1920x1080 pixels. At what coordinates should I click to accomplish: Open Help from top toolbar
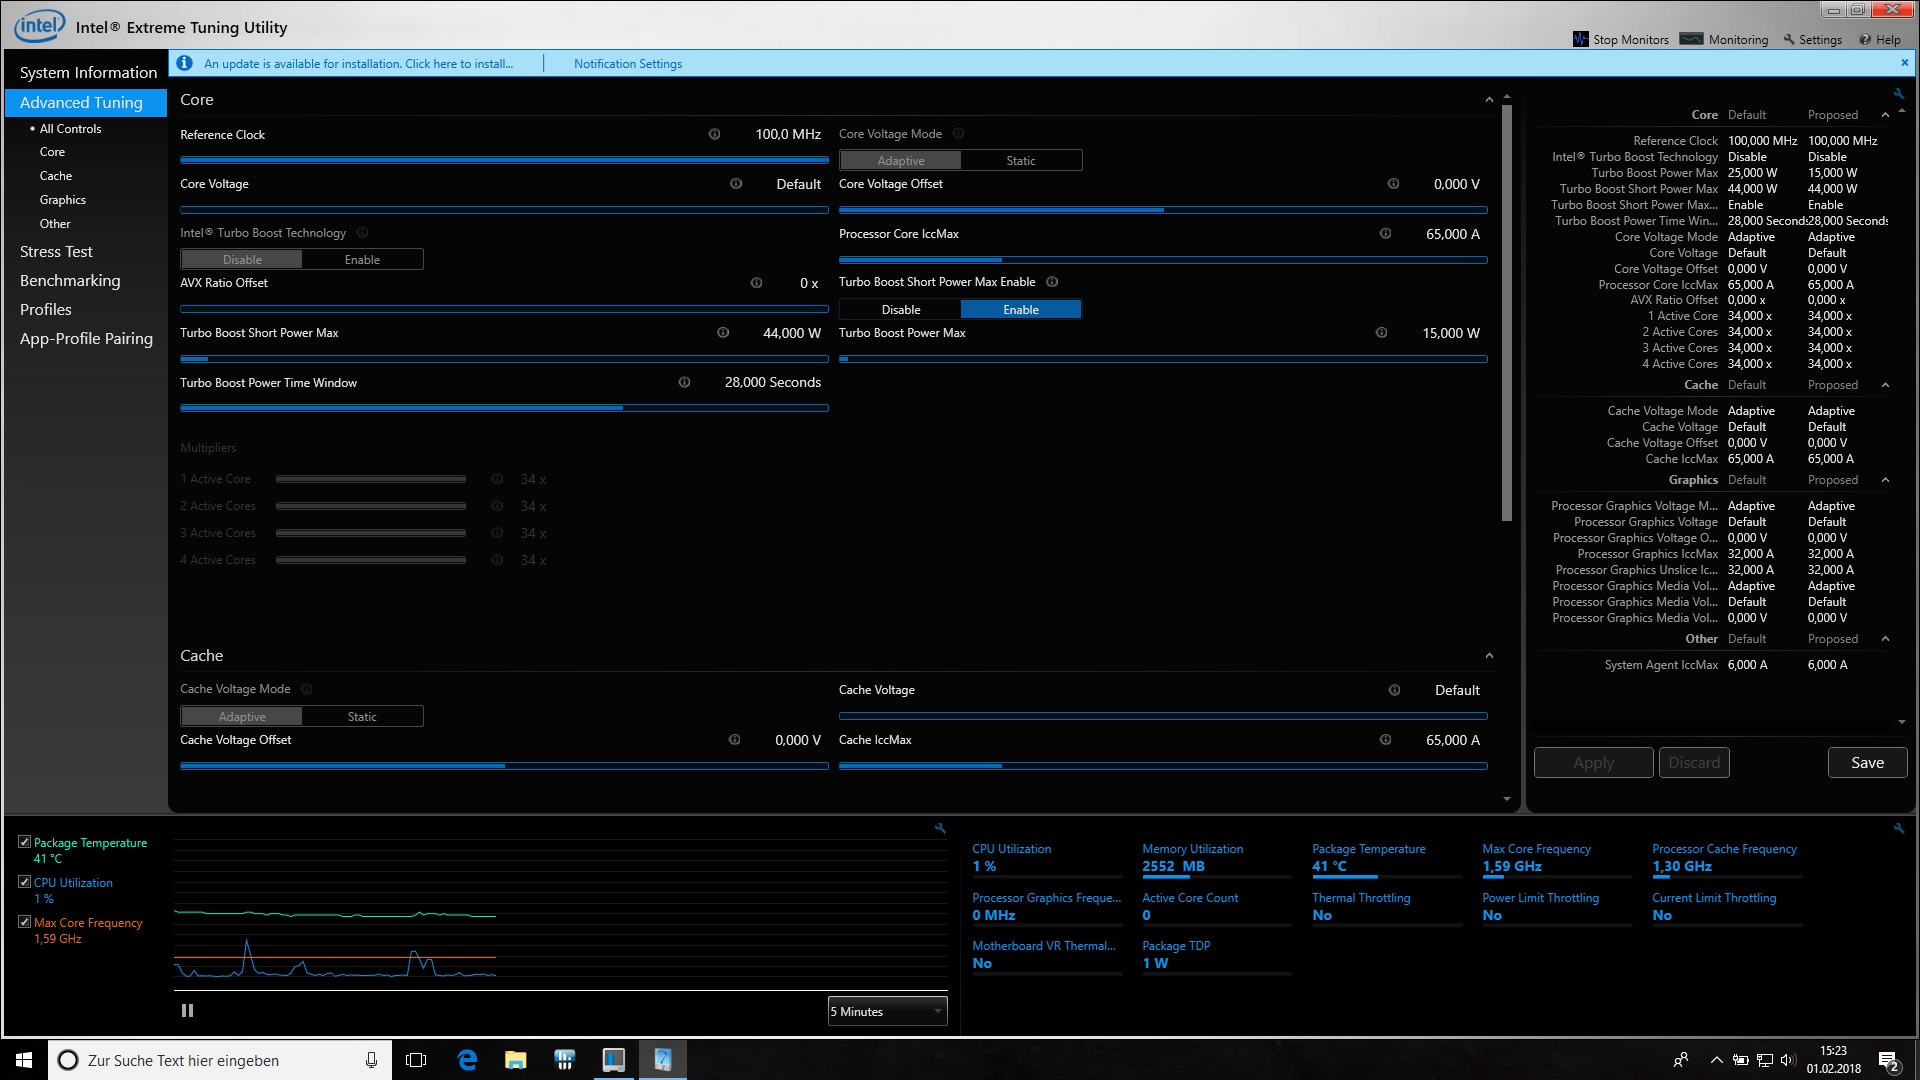coord(1880,40)
